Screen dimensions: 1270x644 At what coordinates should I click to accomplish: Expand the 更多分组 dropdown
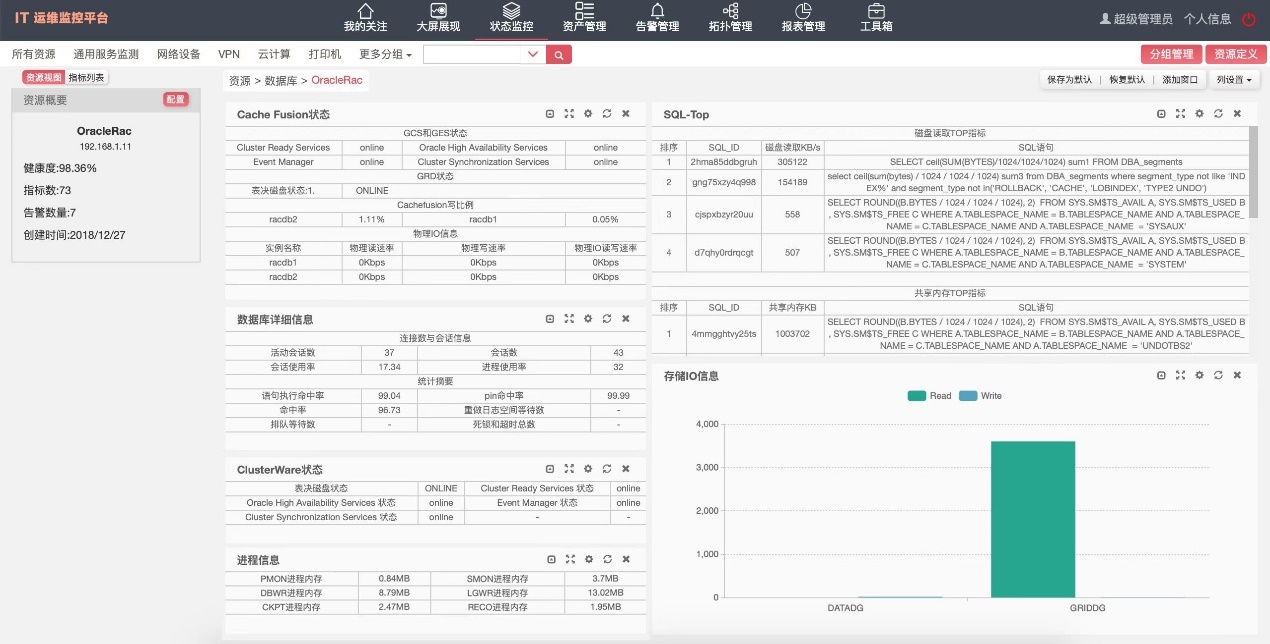click(x=386, y=54)
